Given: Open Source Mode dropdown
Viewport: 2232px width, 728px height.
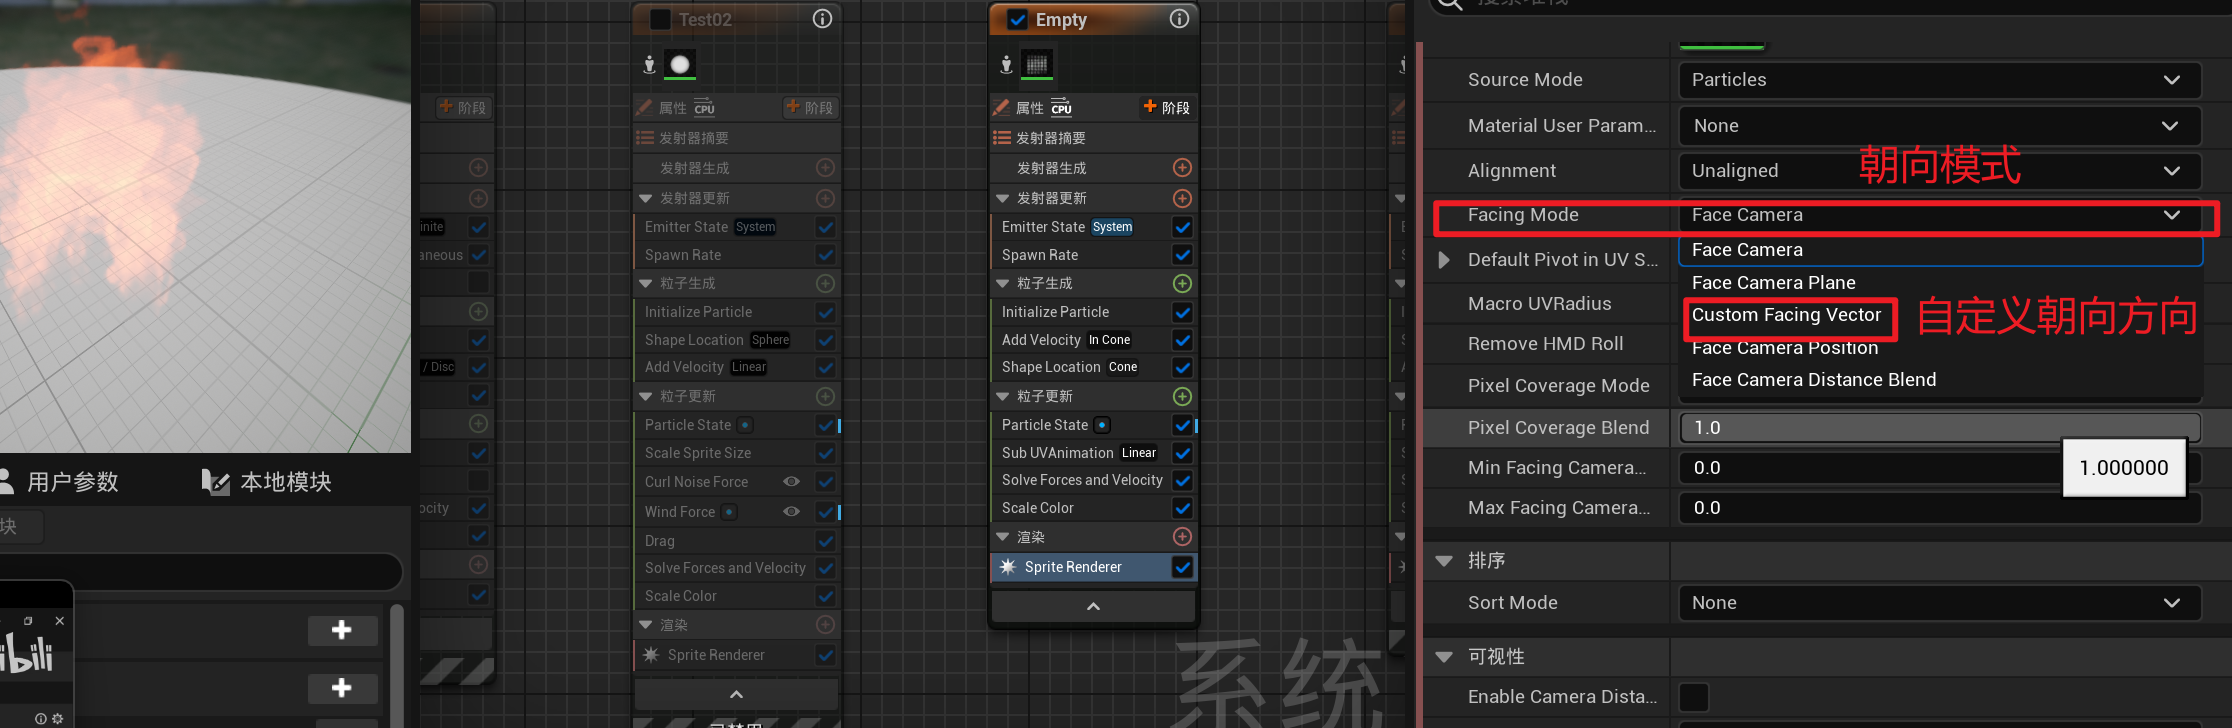Looking at the screenshot, I should (1940, 80).
